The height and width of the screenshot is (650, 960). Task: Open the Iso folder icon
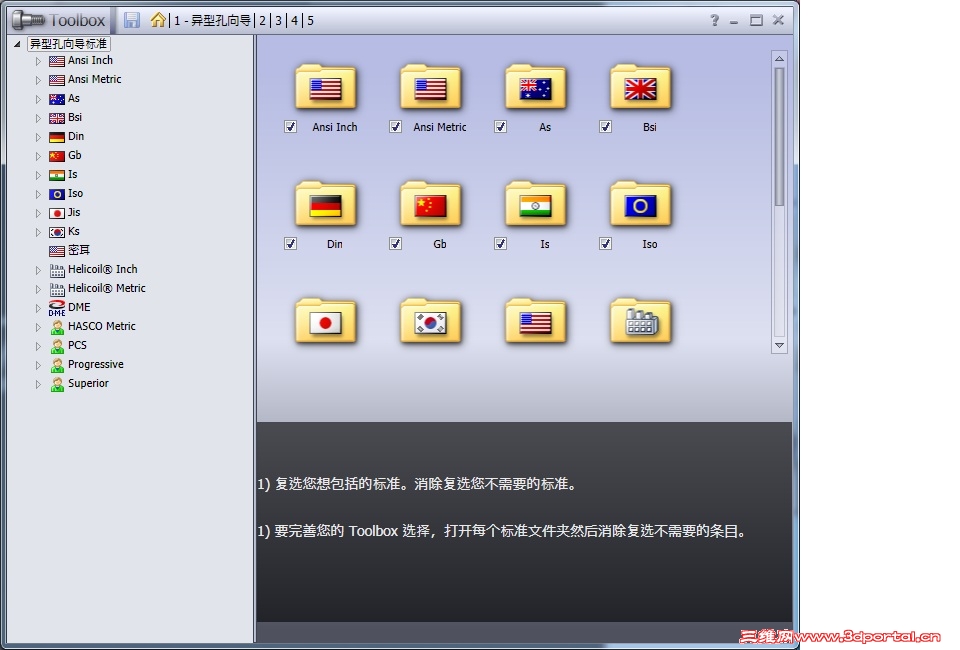pos(640,204)
